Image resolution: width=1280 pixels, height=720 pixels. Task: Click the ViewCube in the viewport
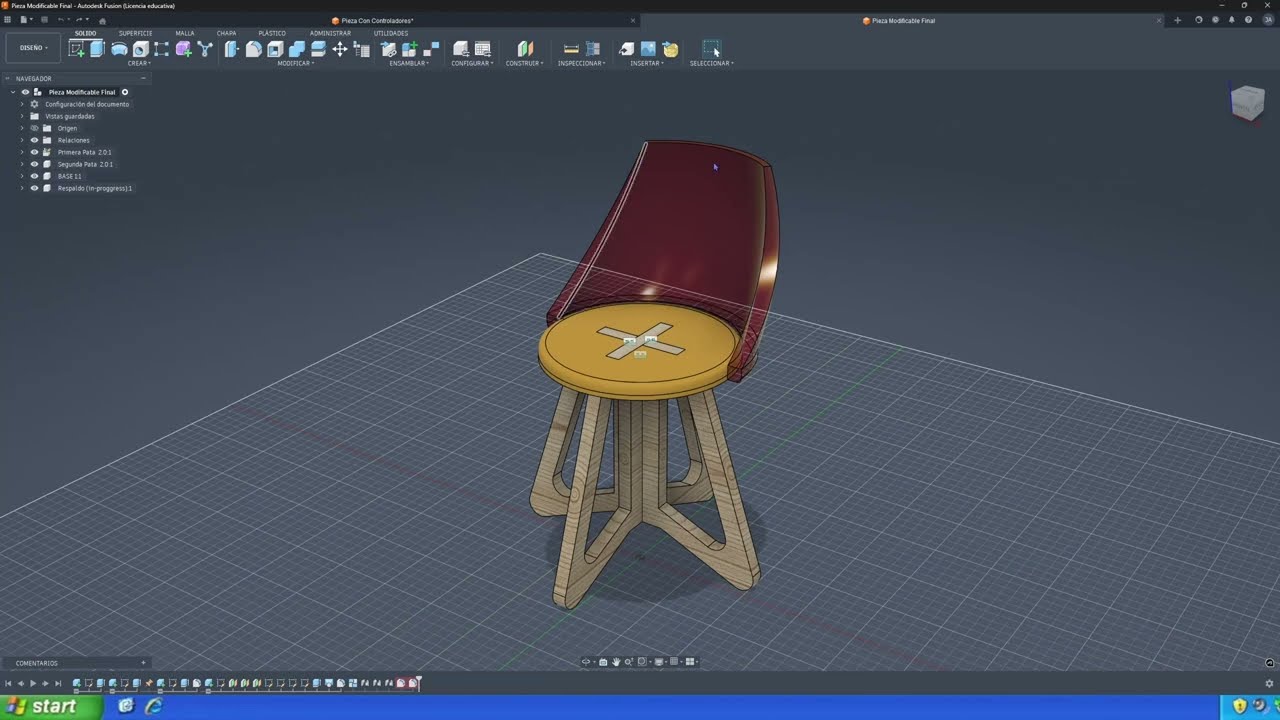[1247, 102]
